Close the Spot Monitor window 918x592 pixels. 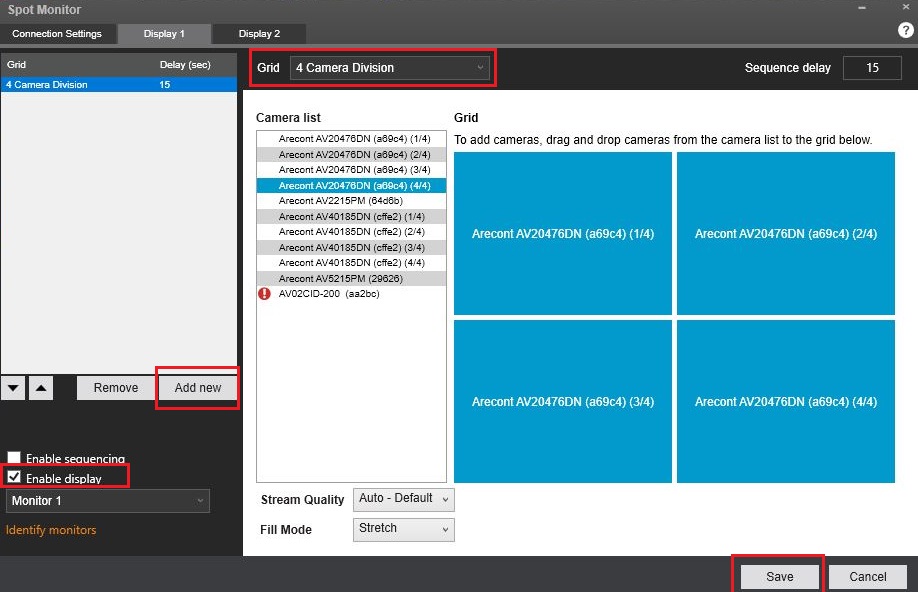pos(906,6)
